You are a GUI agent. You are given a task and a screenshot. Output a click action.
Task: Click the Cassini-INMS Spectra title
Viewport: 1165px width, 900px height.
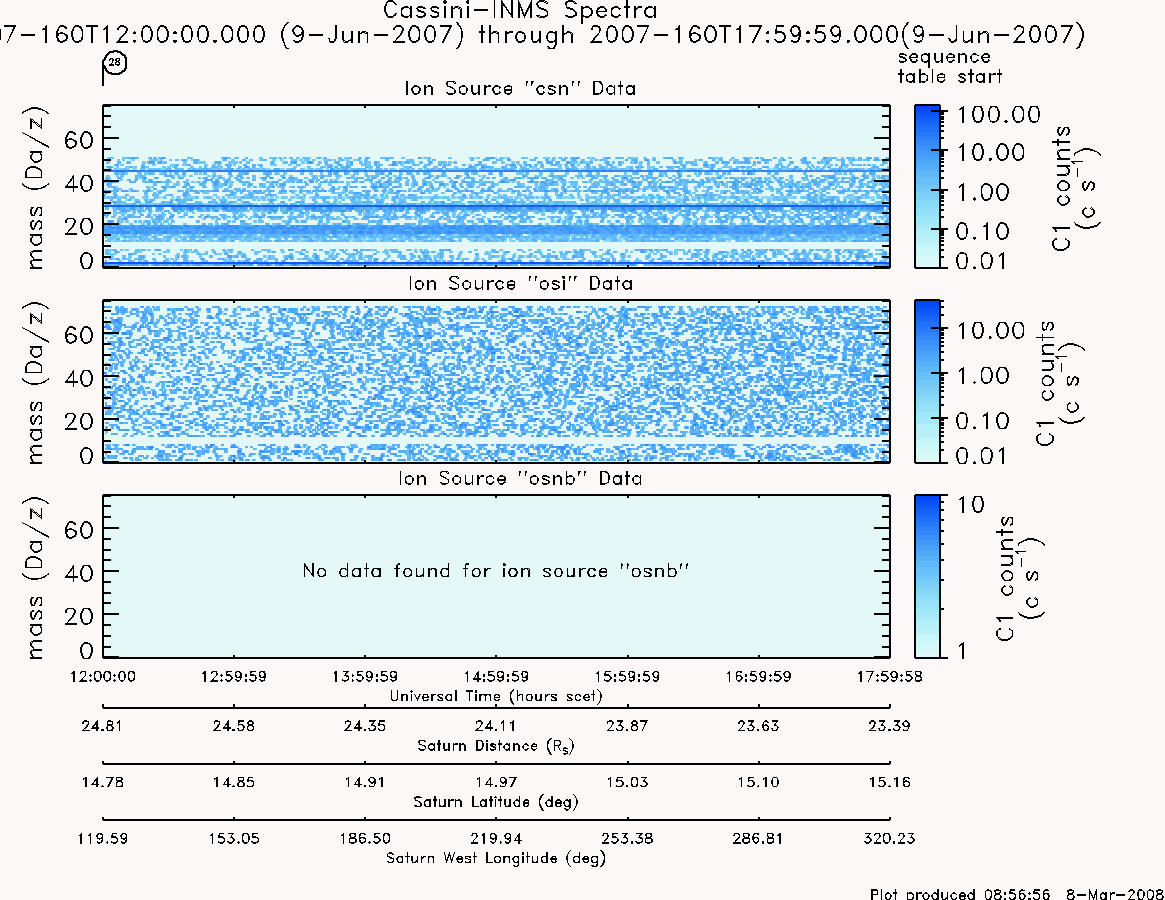520,10
